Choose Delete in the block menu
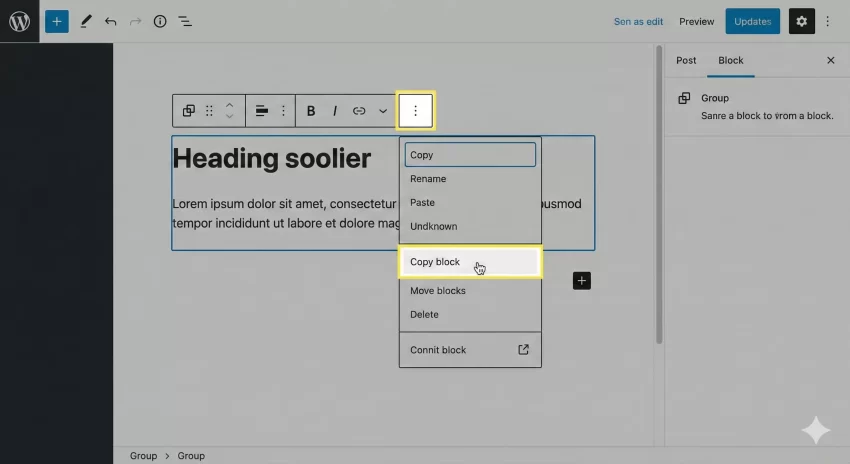 470,314
